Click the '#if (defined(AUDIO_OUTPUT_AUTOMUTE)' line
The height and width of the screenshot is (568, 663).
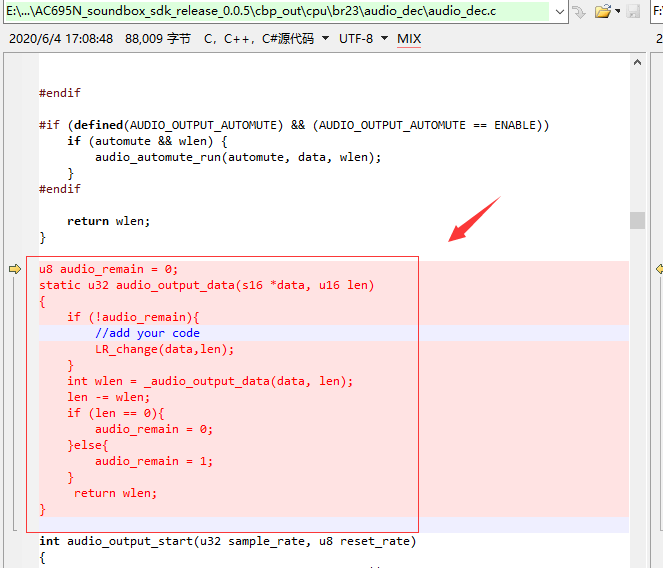pos(294,125)
